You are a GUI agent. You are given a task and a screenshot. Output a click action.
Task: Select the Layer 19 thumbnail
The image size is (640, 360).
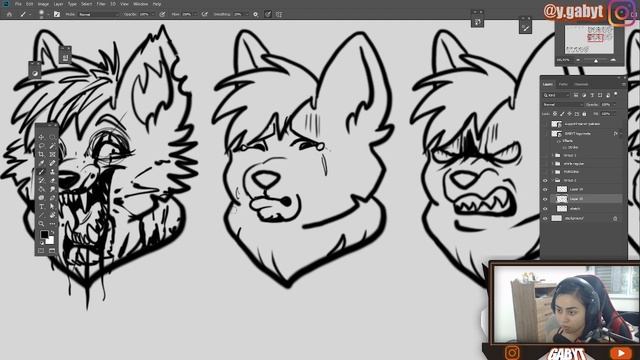(x=562, y=189)
